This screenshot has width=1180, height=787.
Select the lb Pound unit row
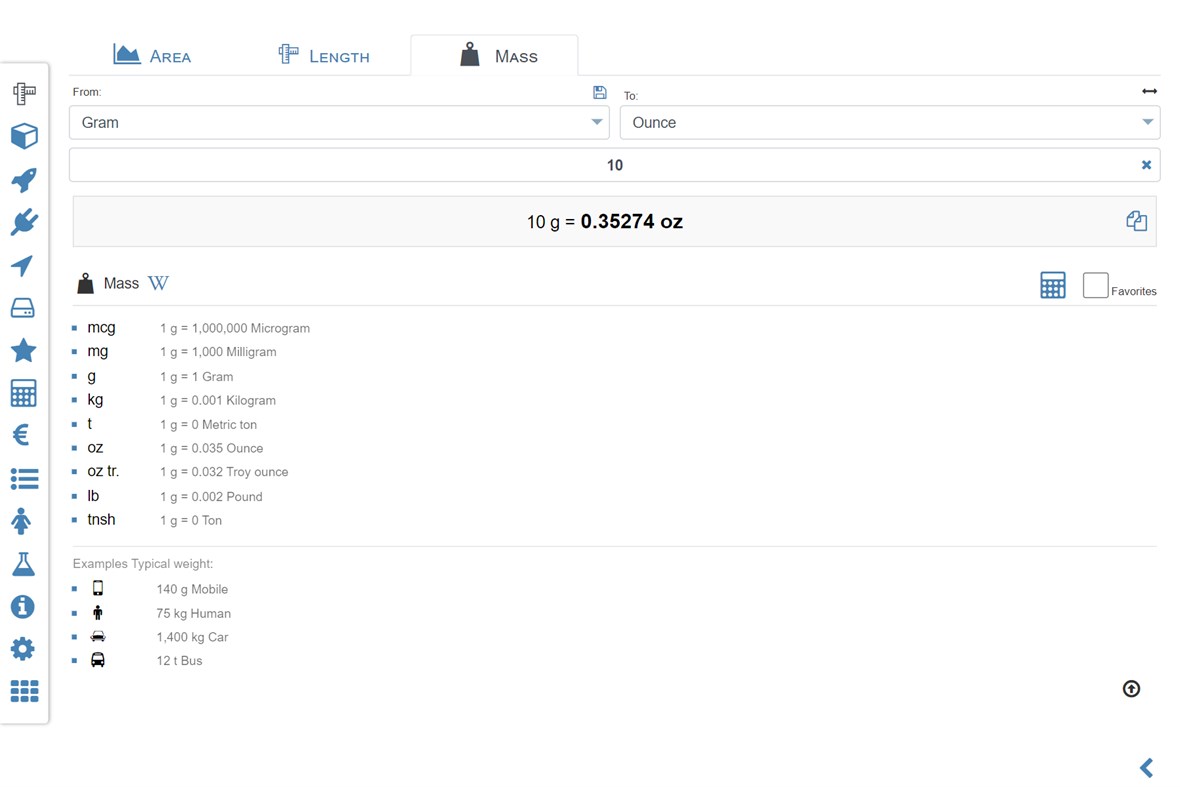168,497
